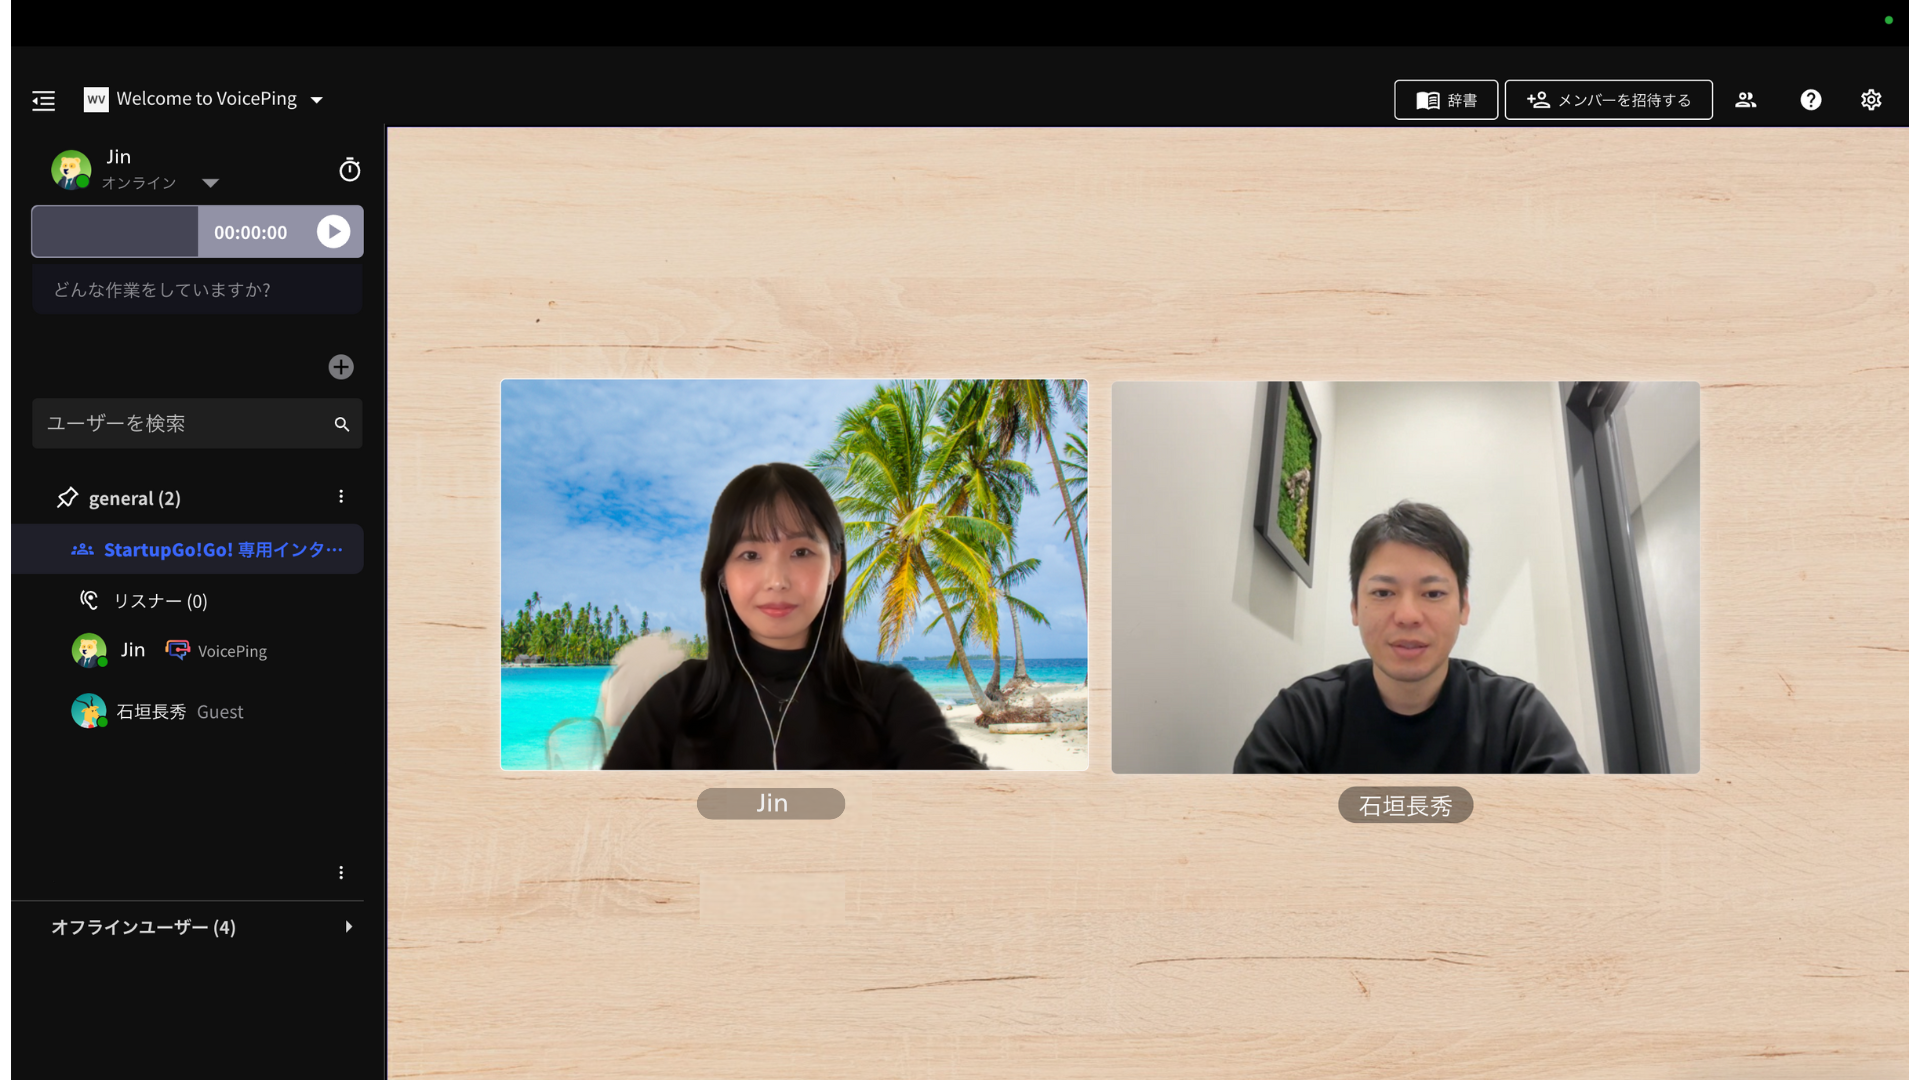
Task: Click the pin icon beside general channel
Action: 67,497
